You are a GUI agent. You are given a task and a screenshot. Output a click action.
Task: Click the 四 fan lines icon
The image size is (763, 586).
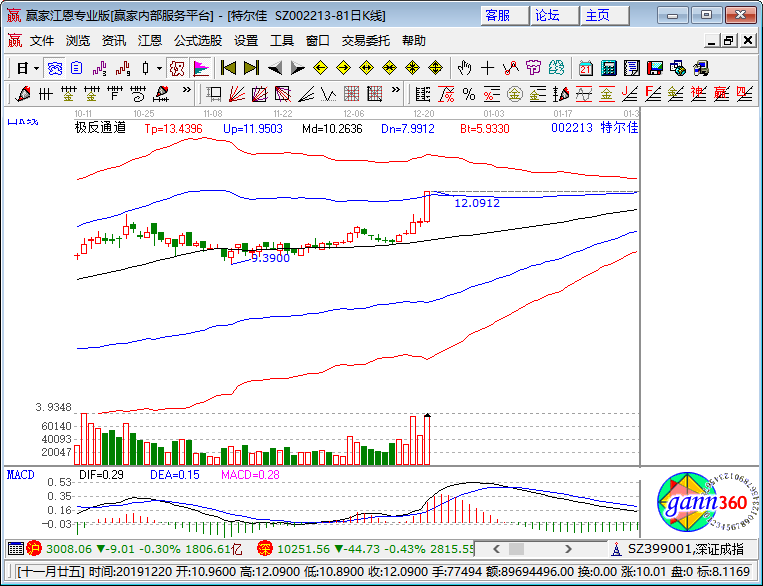click(745, 94)
